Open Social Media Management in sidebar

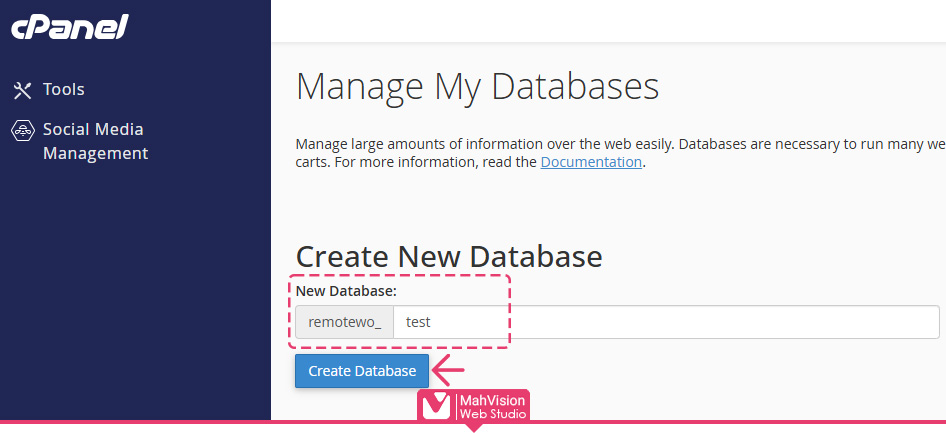(94, 141)
